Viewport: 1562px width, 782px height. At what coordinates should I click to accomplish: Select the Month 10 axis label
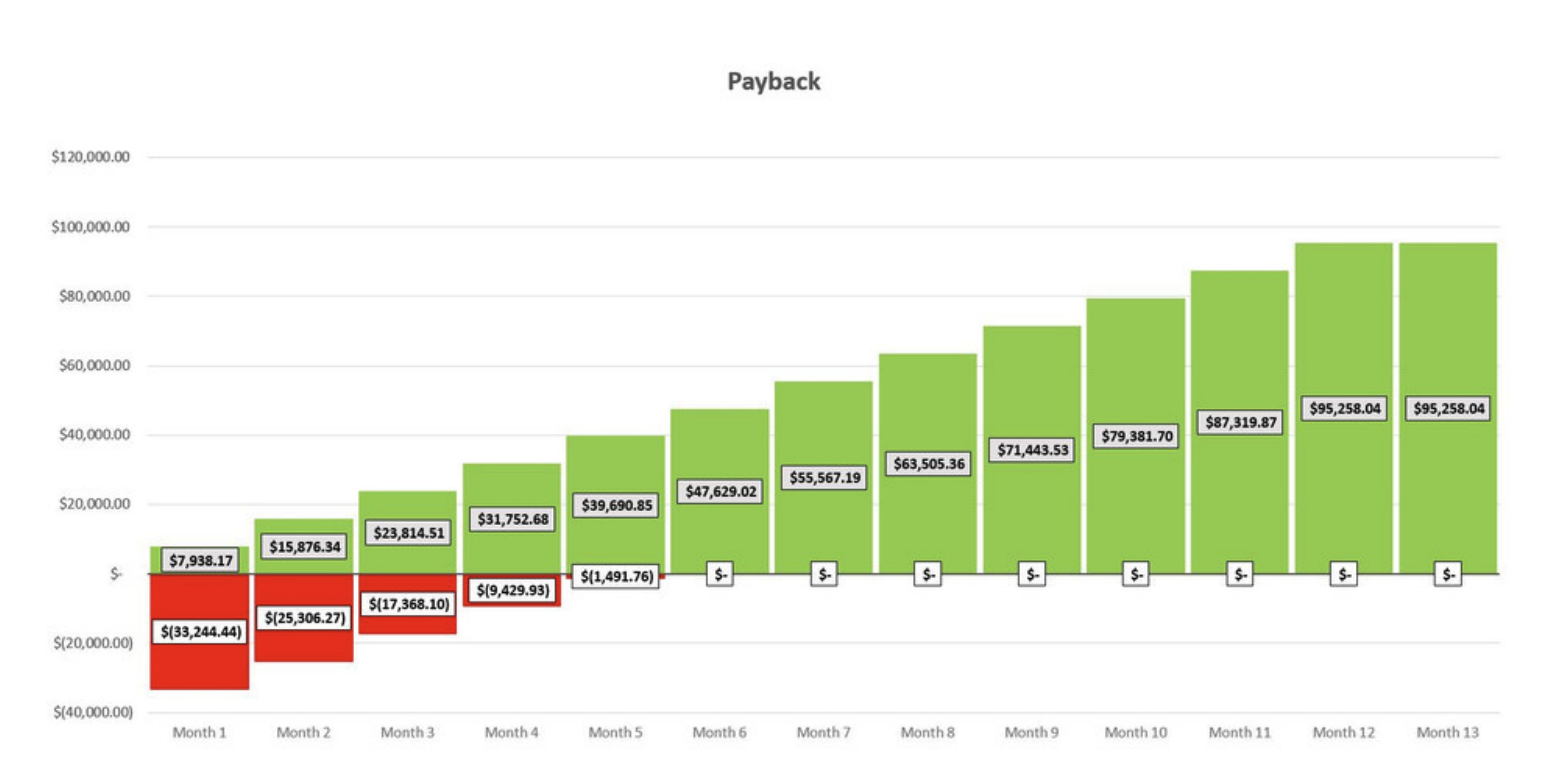coord(1136,733)
